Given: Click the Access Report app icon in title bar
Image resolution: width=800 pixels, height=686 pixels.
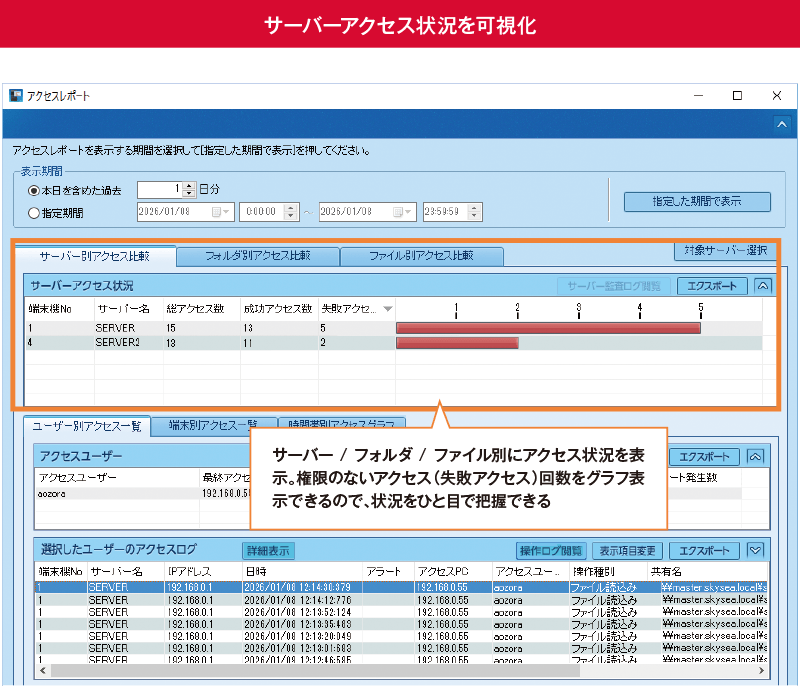Looking at the screenshot, I should click(x=16, y=96).
